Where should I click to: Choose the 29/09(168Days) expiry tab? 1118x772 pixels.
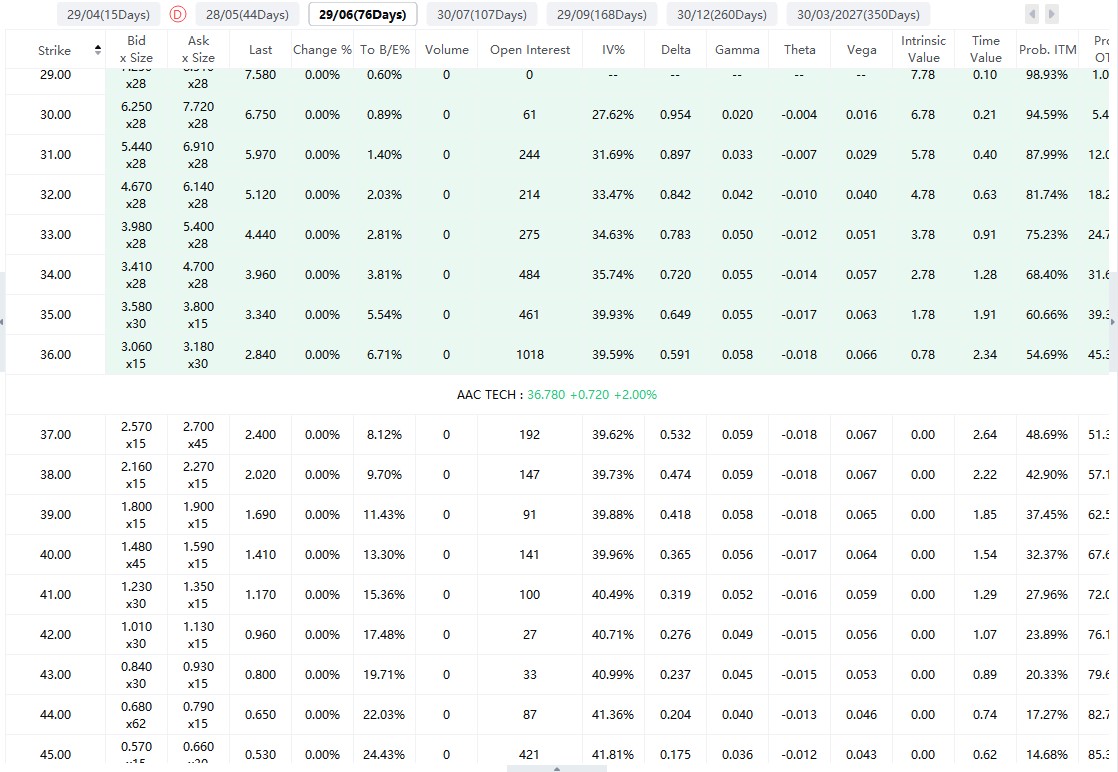[x=602, y=14]
